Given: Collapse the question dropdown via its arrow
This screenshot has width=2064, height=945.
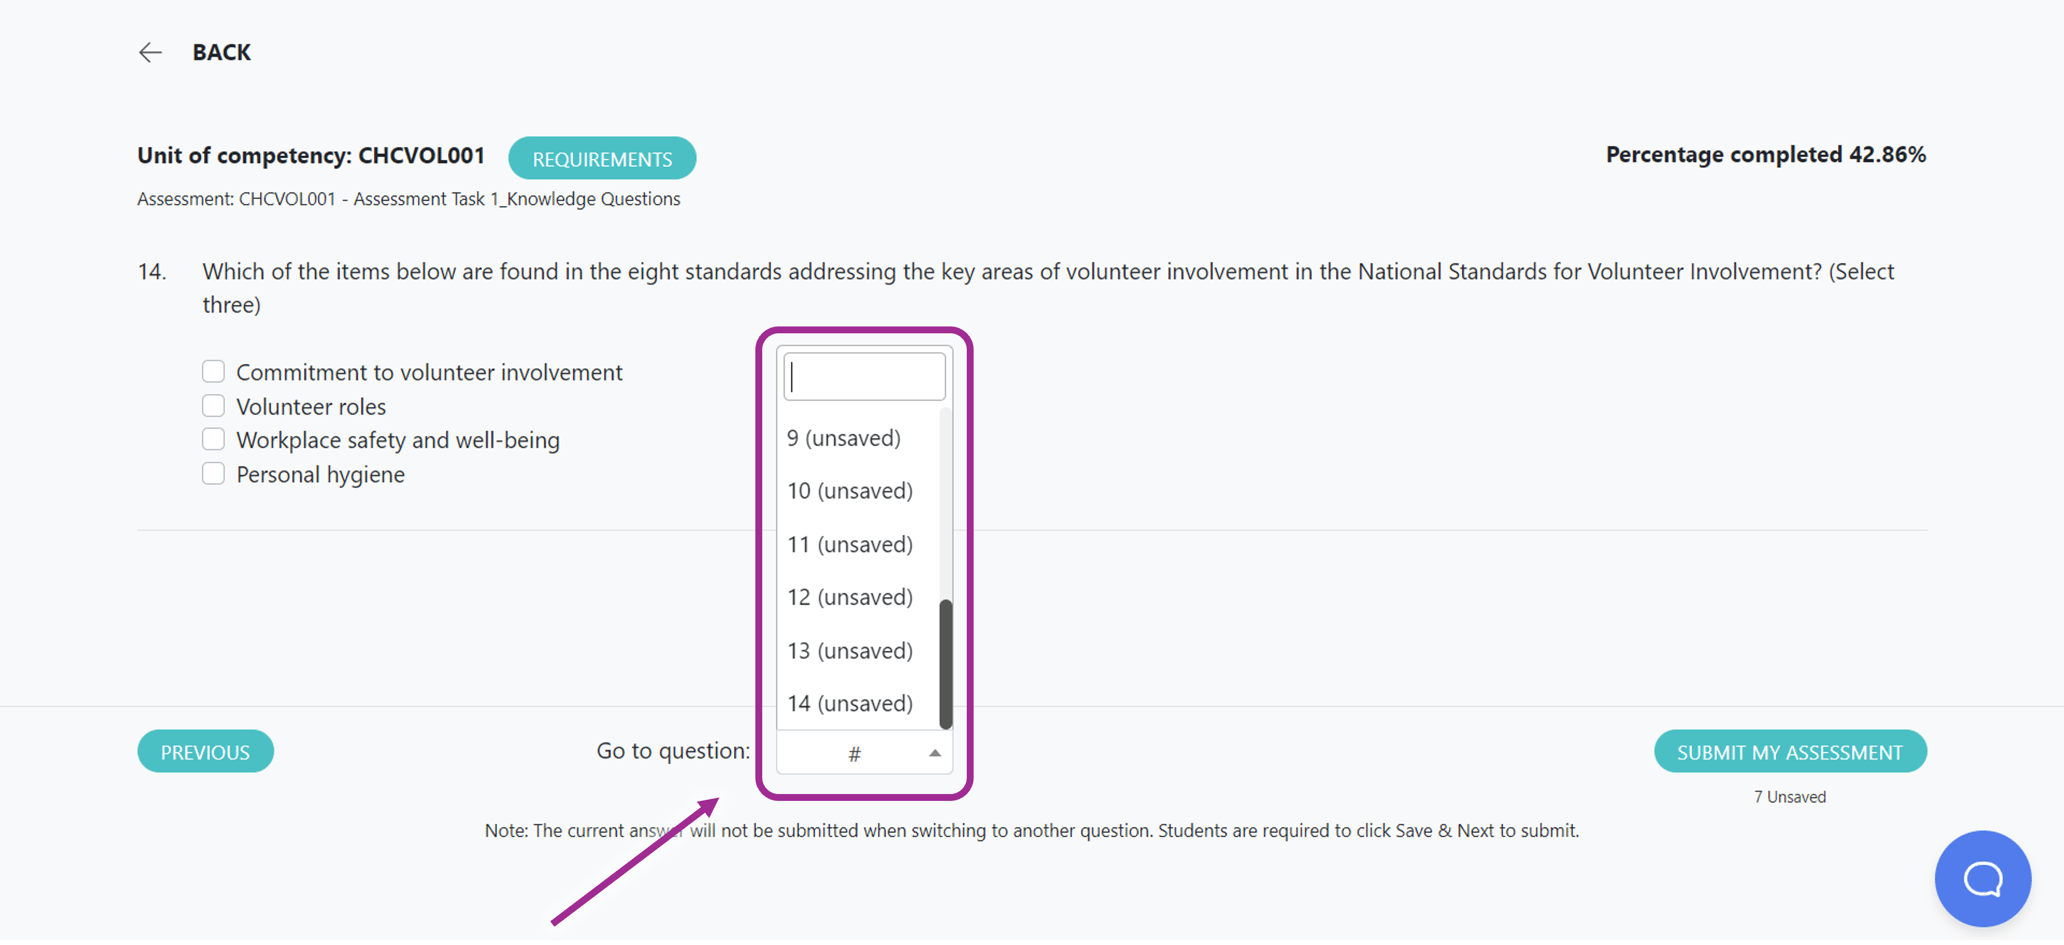Looking at the screenshot, I should (x=935, y=753).
